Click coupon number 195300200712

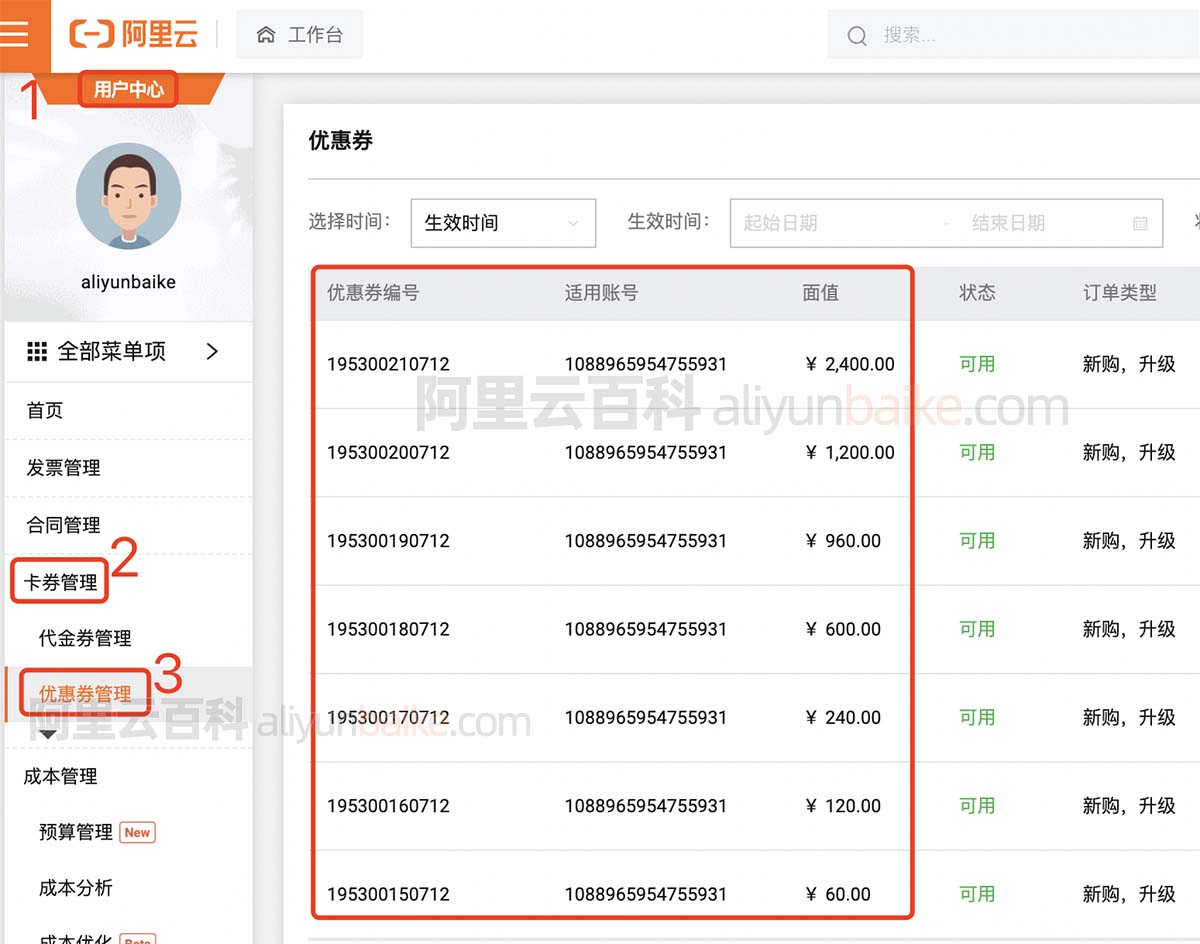pos(388,453)
